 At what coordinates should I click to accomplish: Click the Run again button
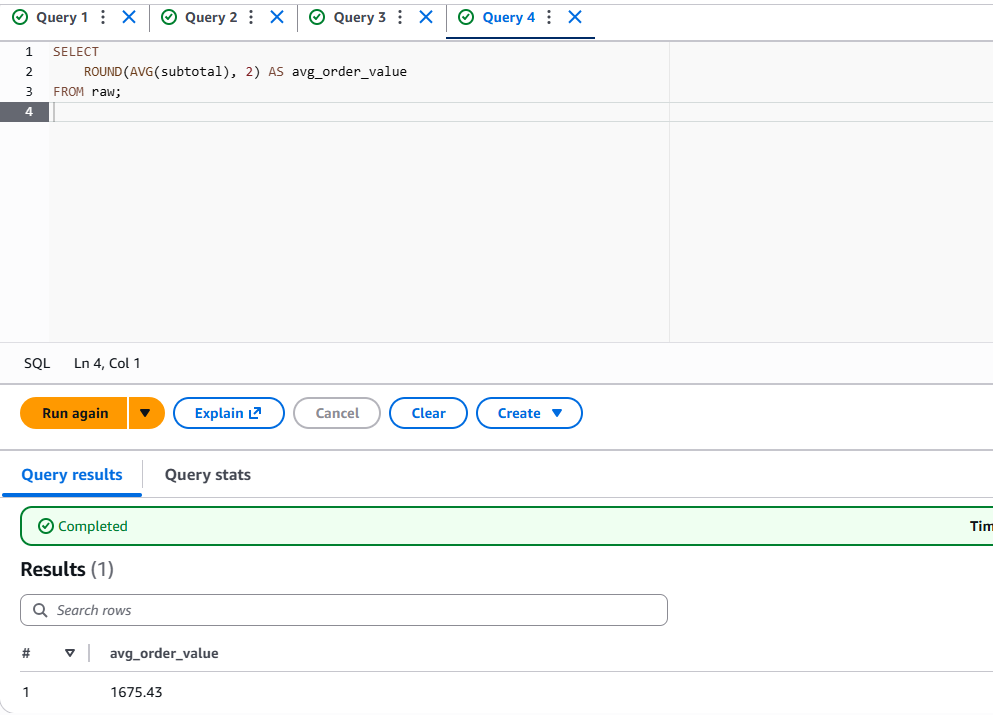point(75,413)
